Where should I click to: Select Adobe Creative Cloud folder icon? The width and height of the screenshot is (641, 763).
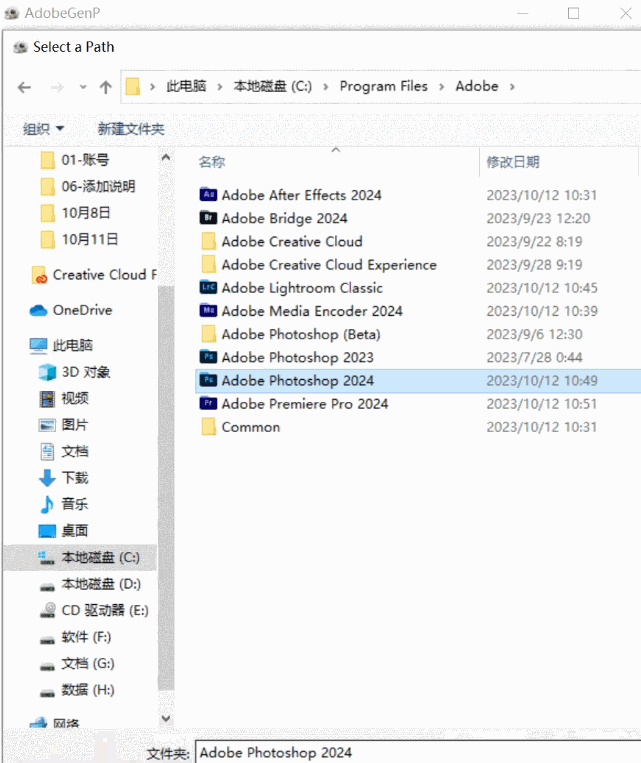[x=208, y=241]
